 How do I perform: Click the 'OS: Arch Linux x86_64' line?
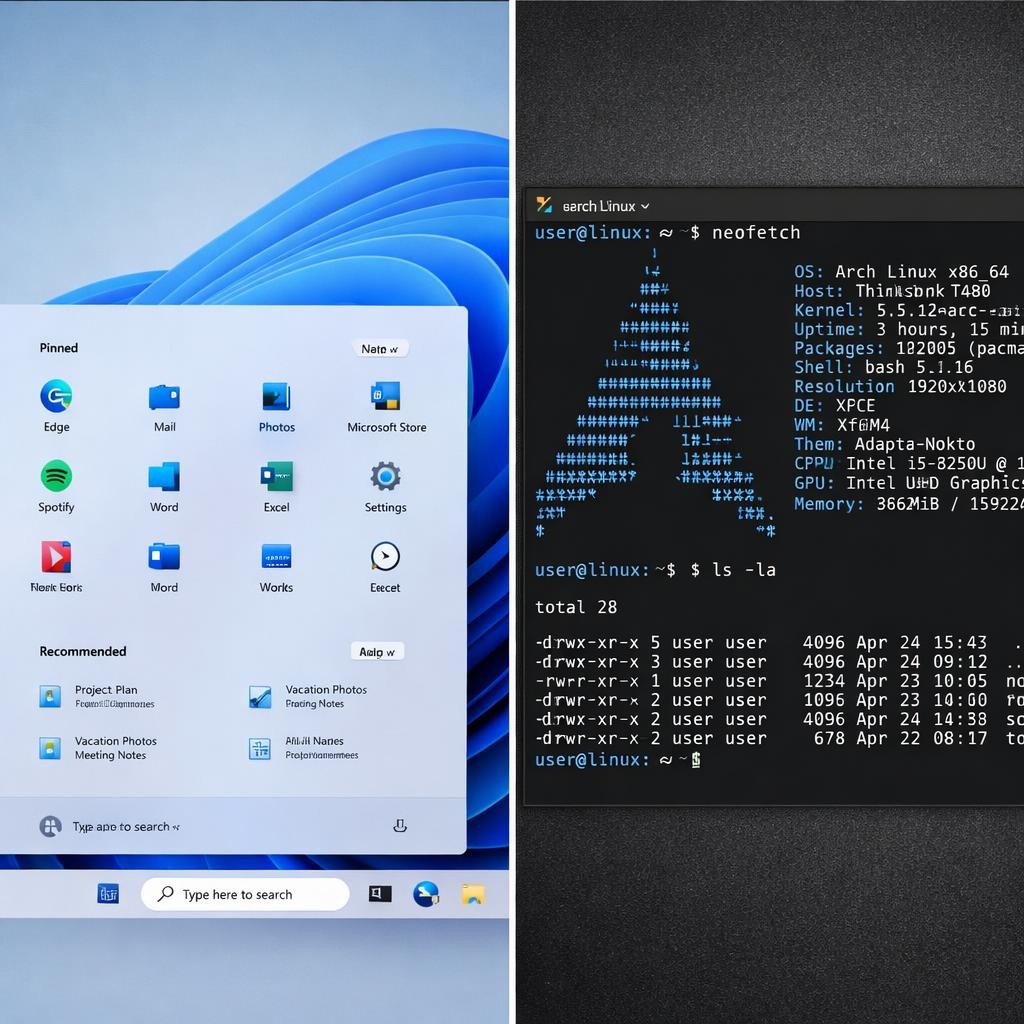[901, 272]
